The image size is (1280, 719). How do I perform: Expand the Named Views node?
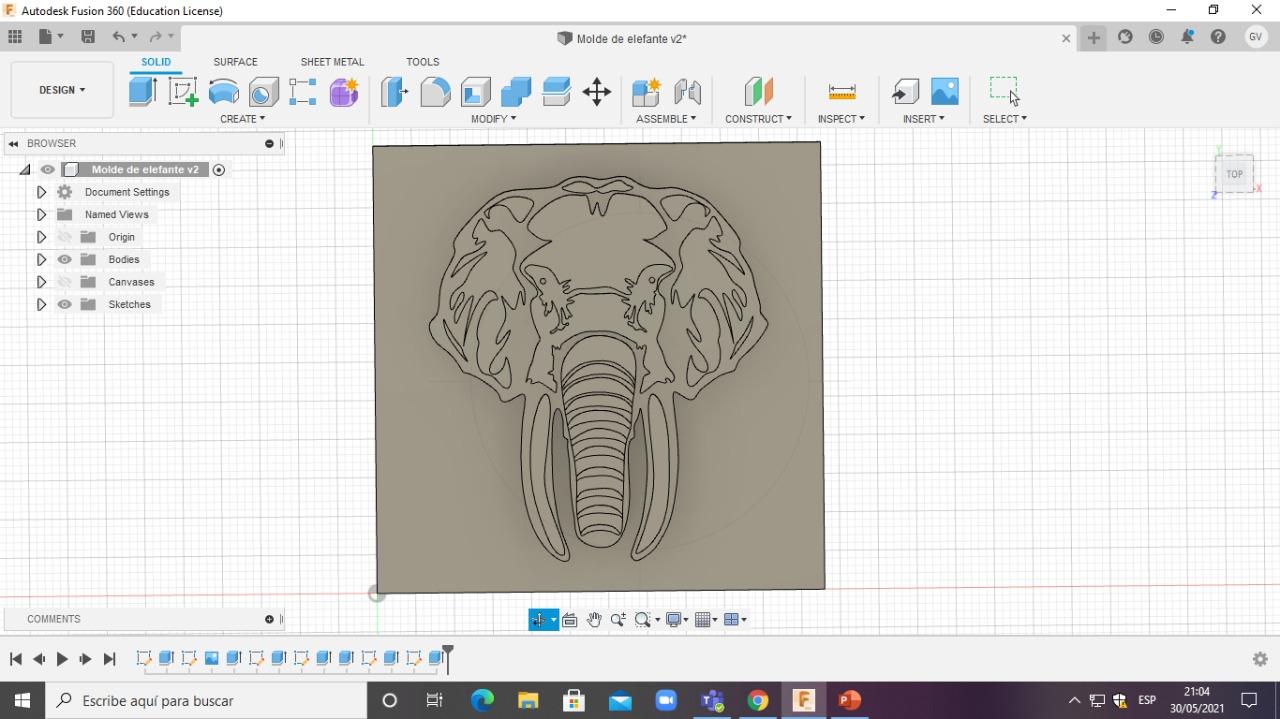41,215
